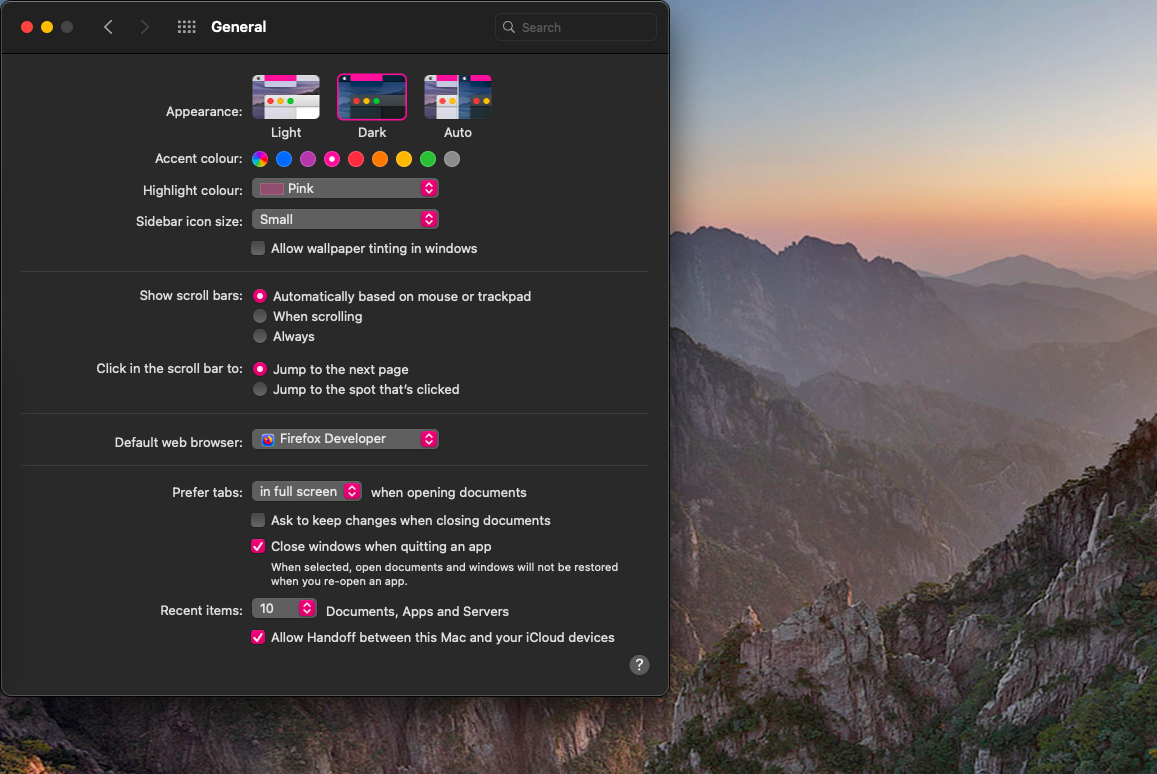Choose blue accent colour
This screenshot has width=1157, height=774.
[x=284, y=159]
